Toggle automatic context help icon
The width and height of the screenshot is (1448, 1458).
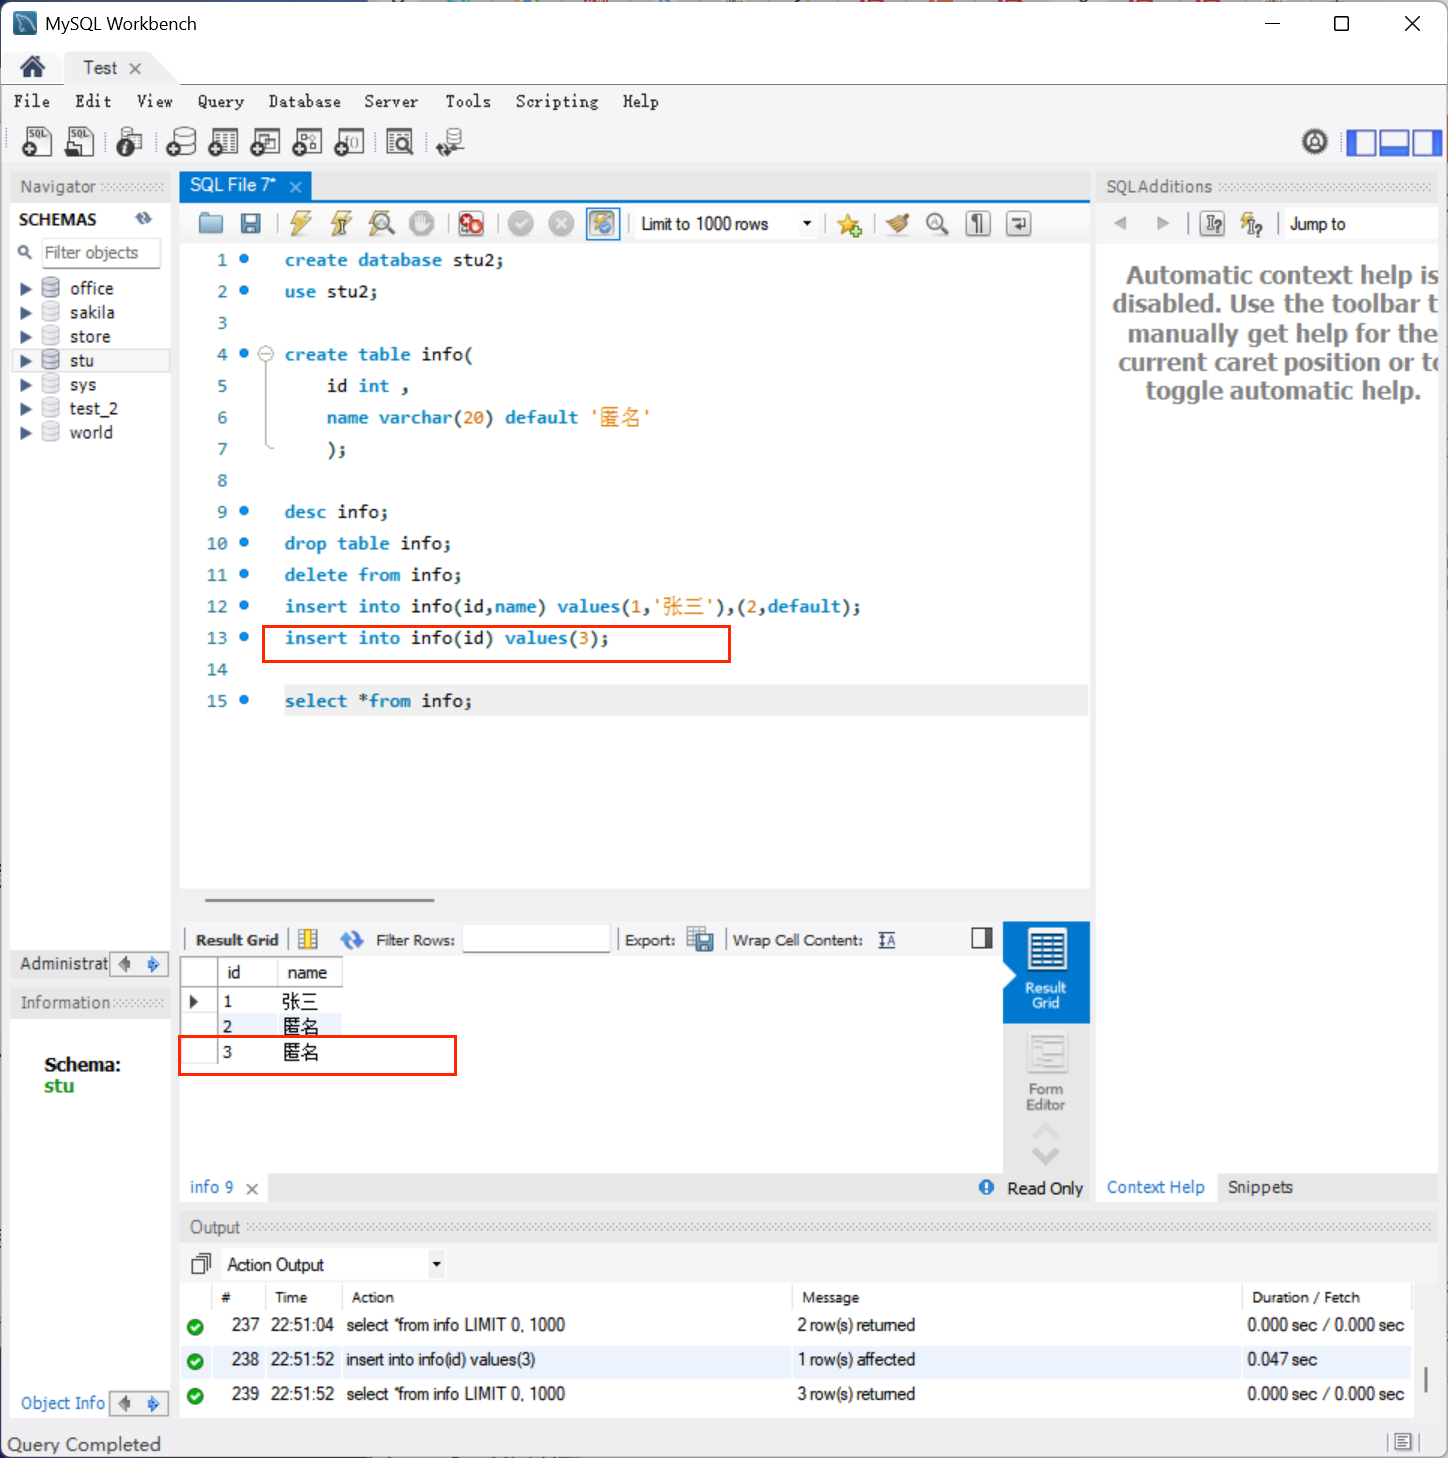pos(1251,224)
